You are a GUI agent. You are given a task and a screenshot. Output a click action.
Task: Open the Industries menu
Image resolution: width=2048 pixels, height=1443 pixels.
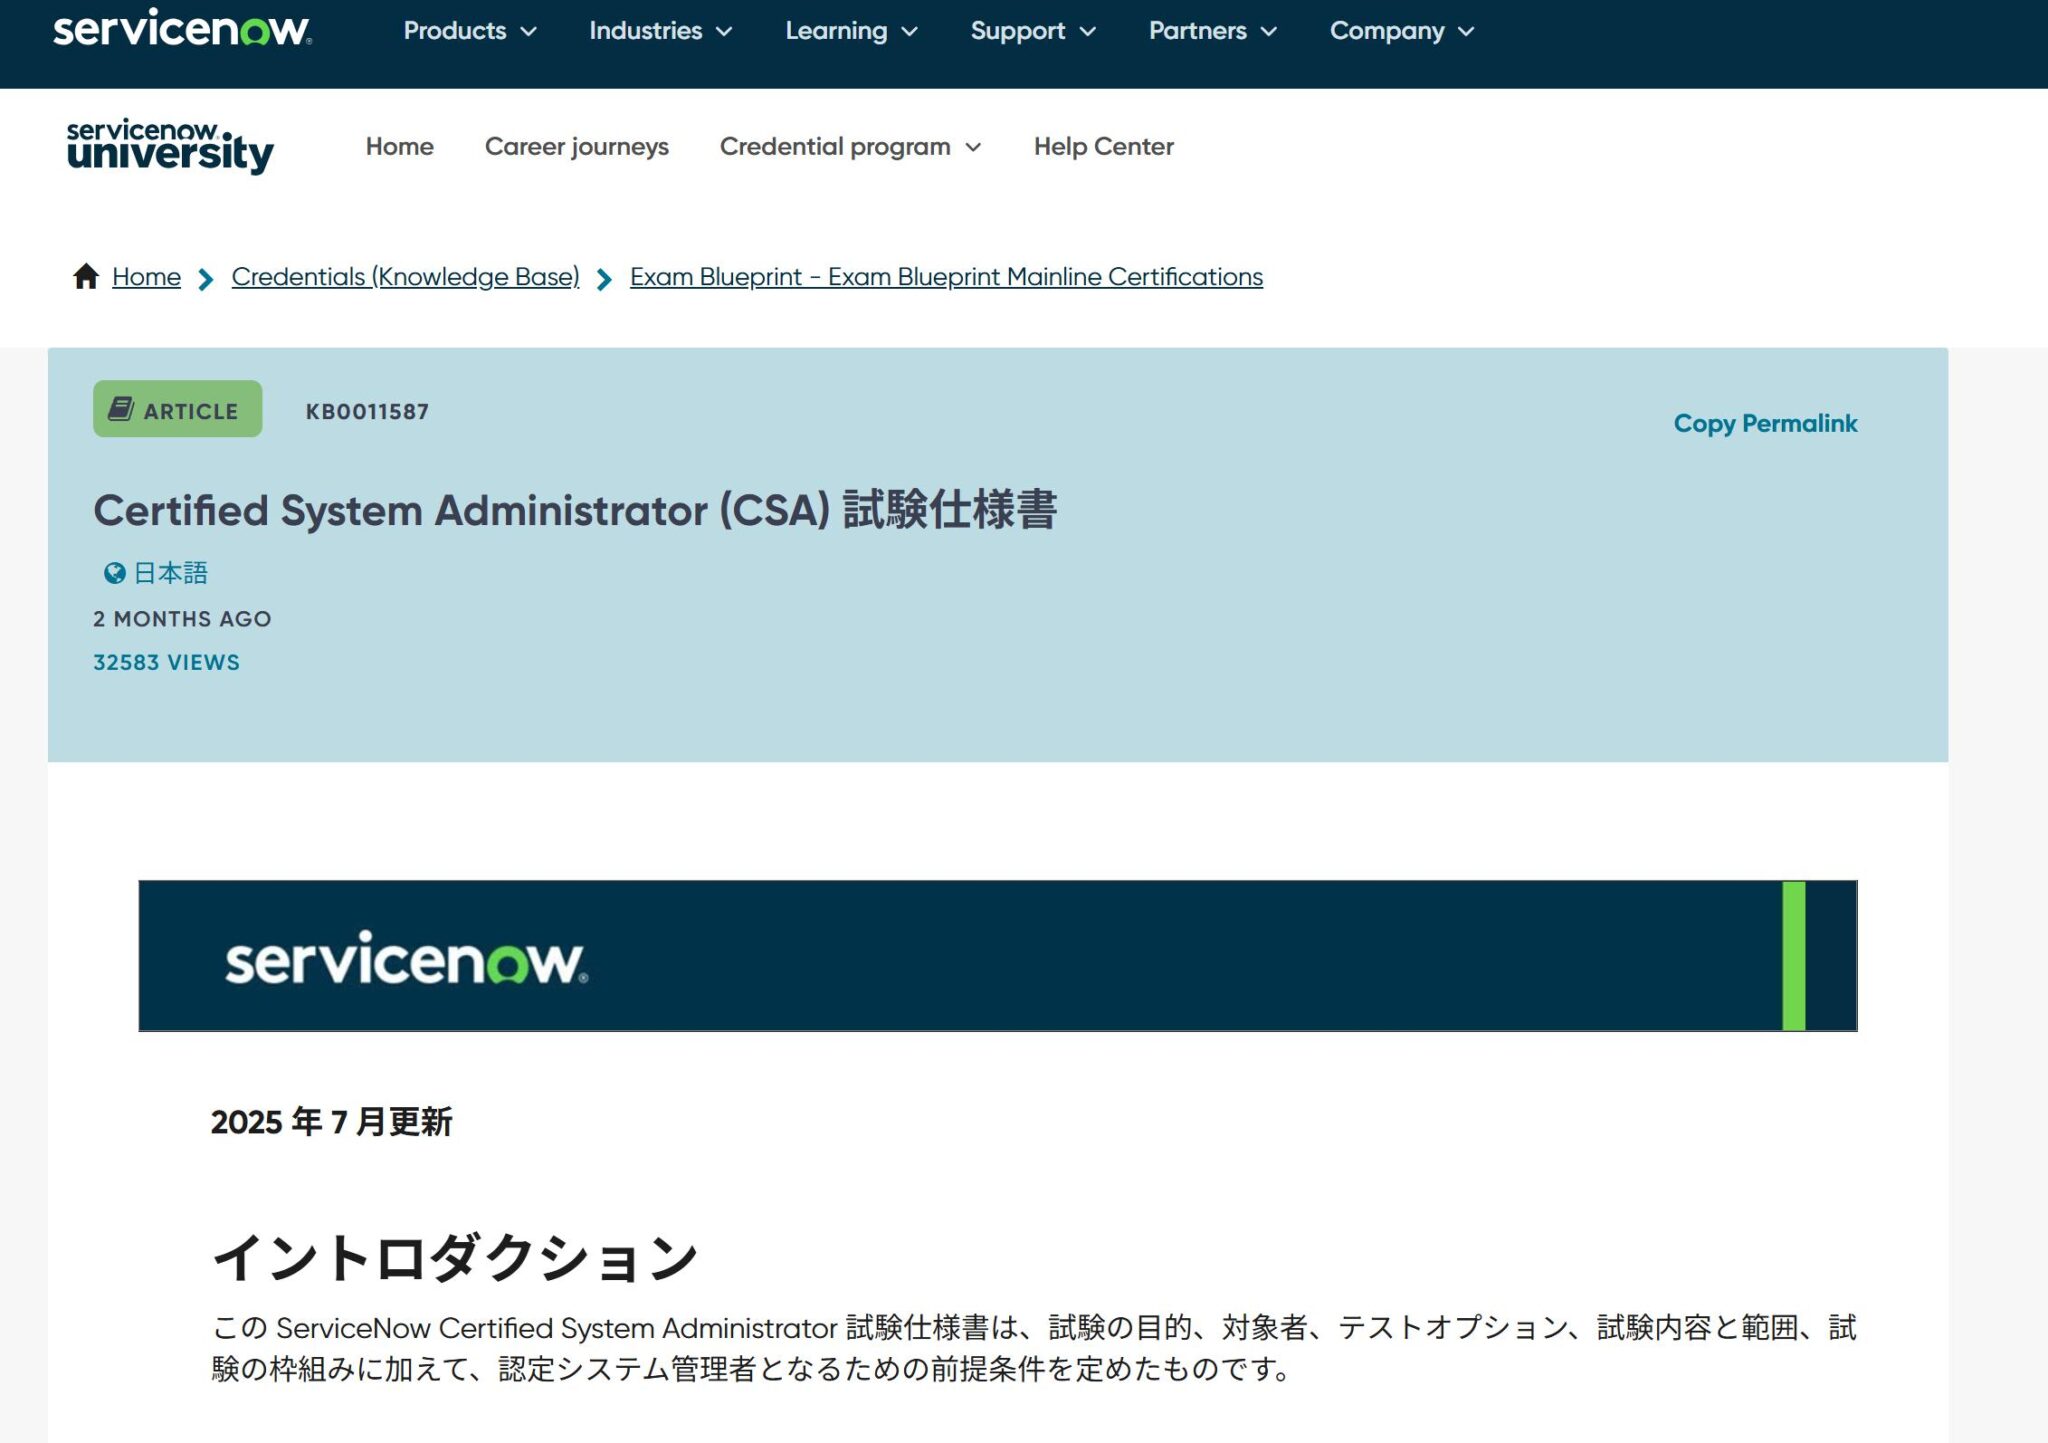(x=661, y=31)
